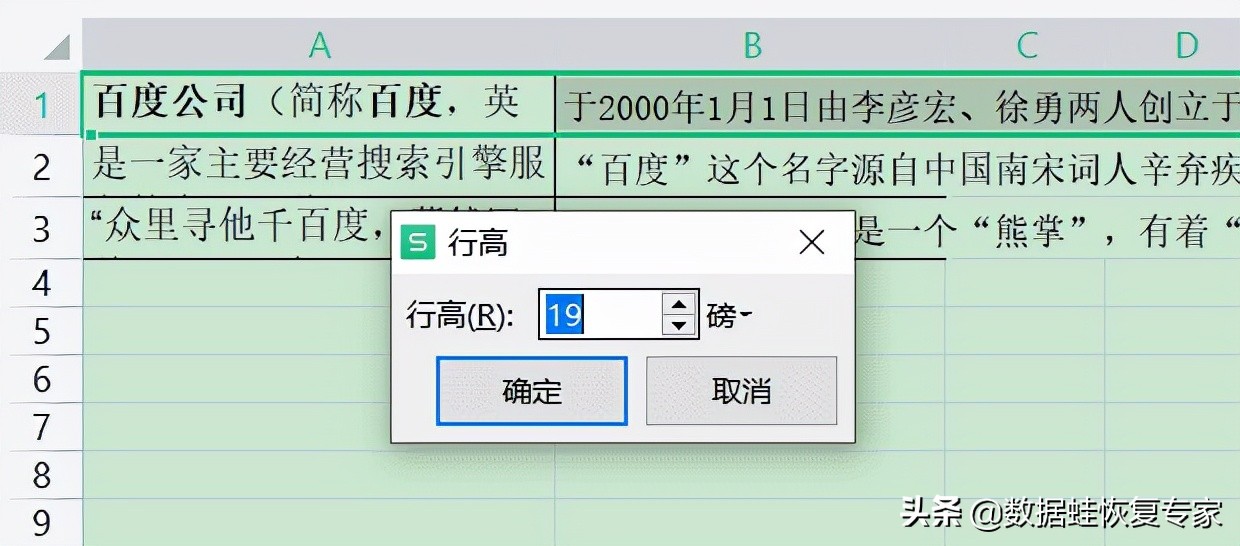1240x546 pixels.
Task: Select column B header
Action: click(x=752, y=45)
